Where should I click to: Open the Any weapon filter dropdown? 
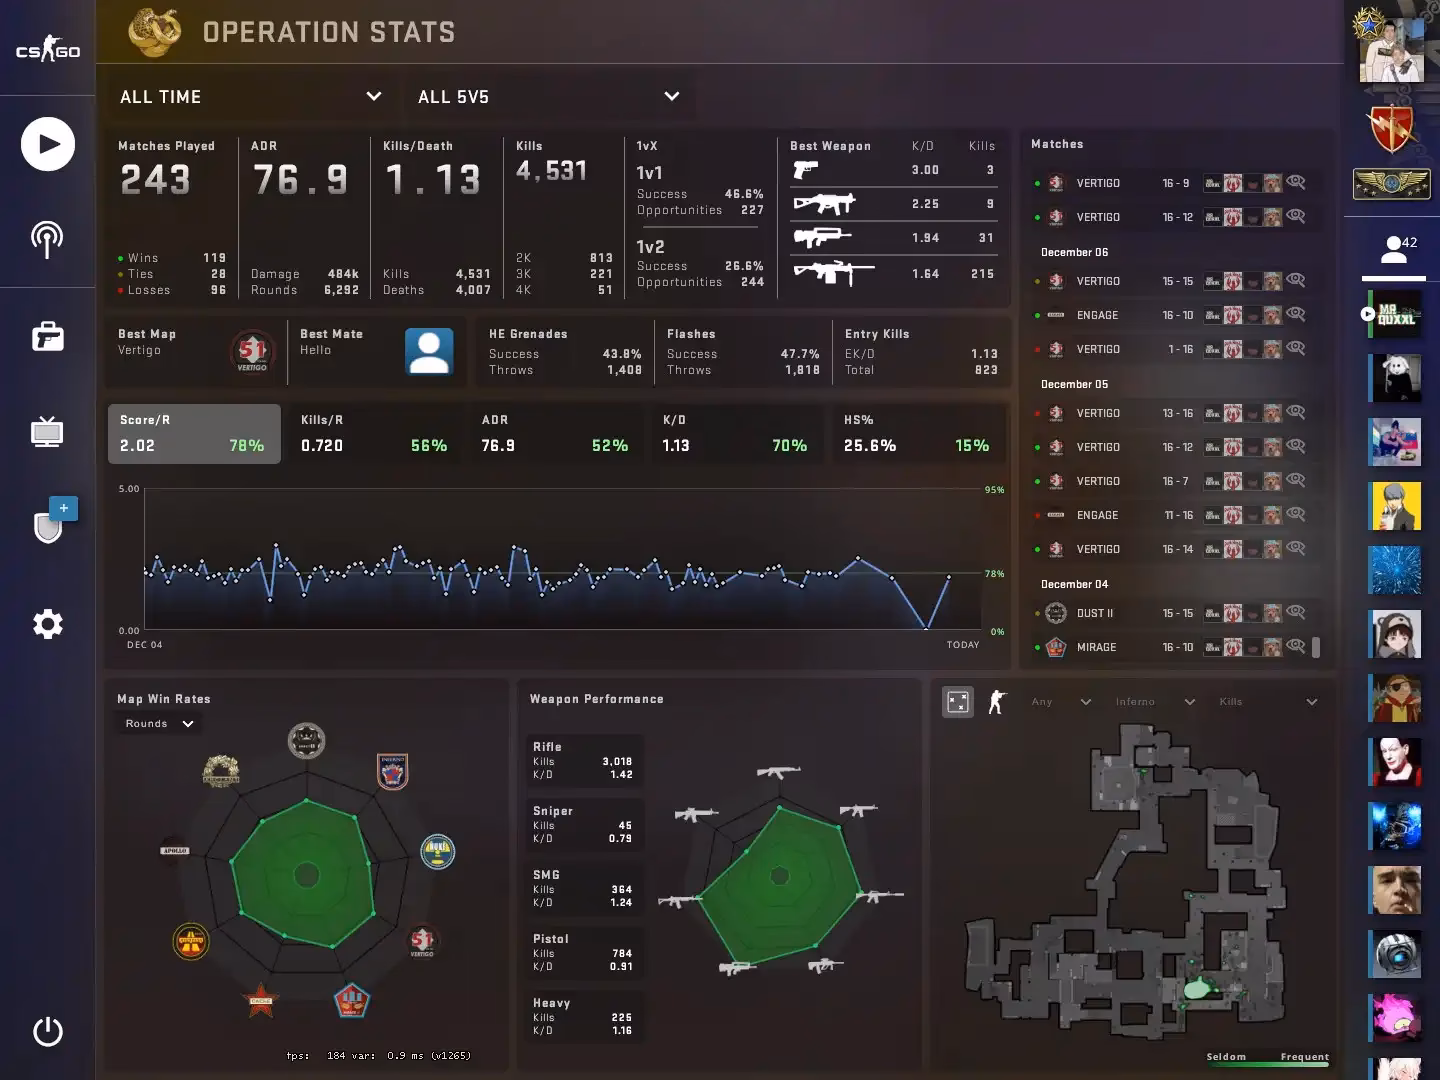1061,702
